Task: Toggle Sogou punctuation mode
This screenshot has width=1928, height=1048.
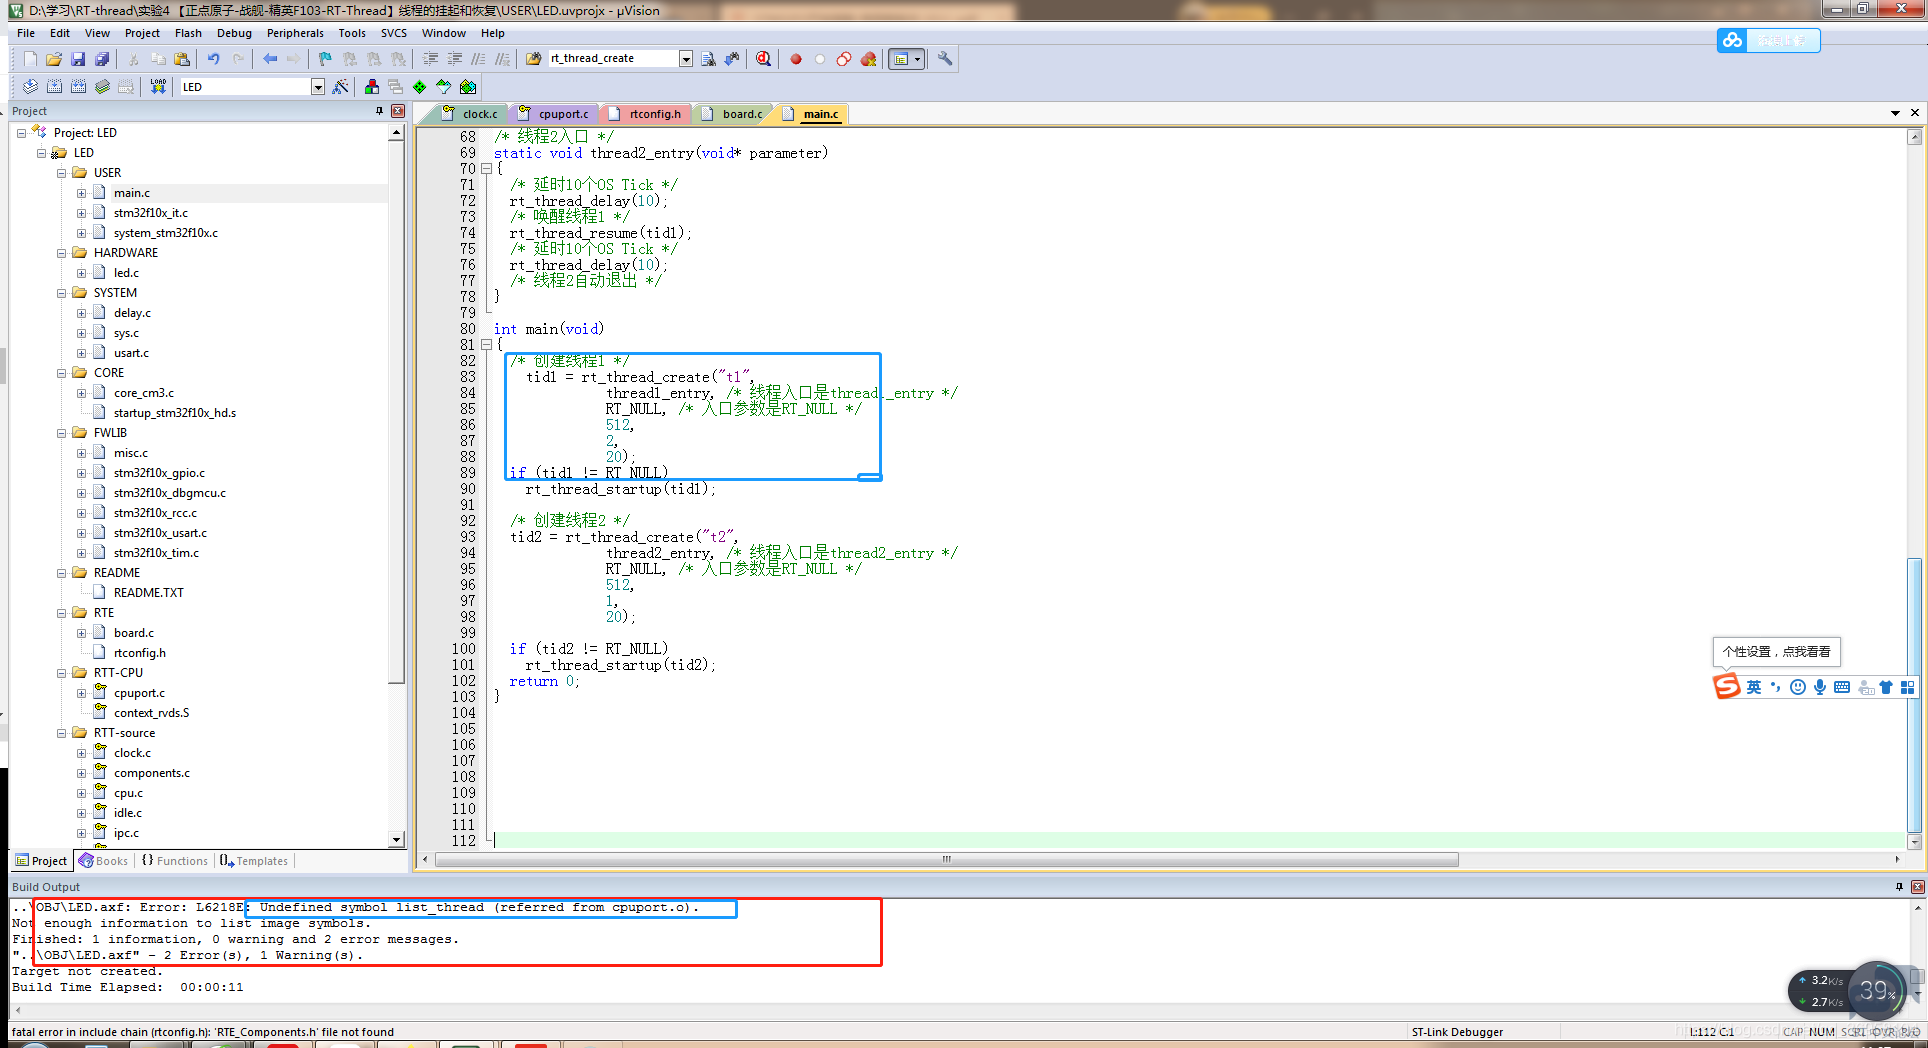Action: coord(1776,687)
